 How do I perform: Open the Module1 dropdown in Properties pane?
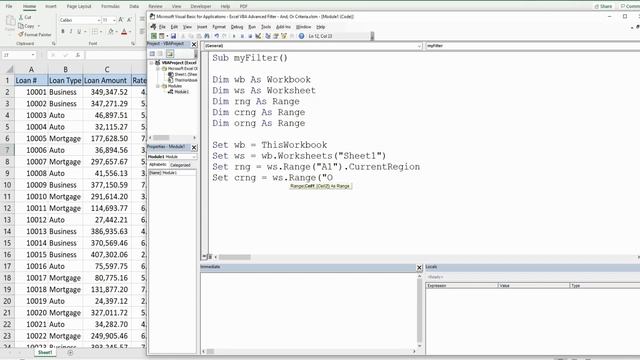(x=194, y=157)
